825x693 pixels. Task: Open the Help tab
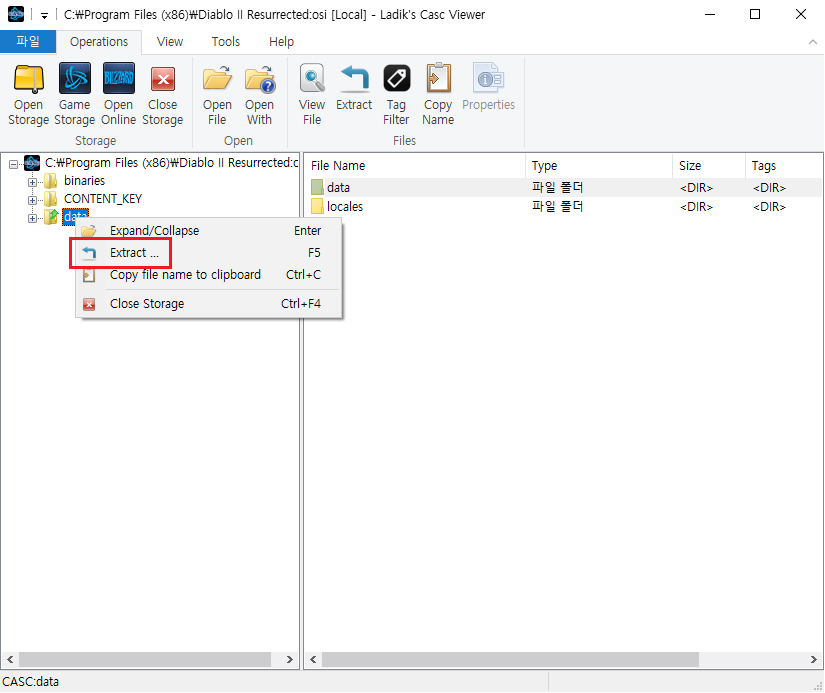click(x=281, y=42)
